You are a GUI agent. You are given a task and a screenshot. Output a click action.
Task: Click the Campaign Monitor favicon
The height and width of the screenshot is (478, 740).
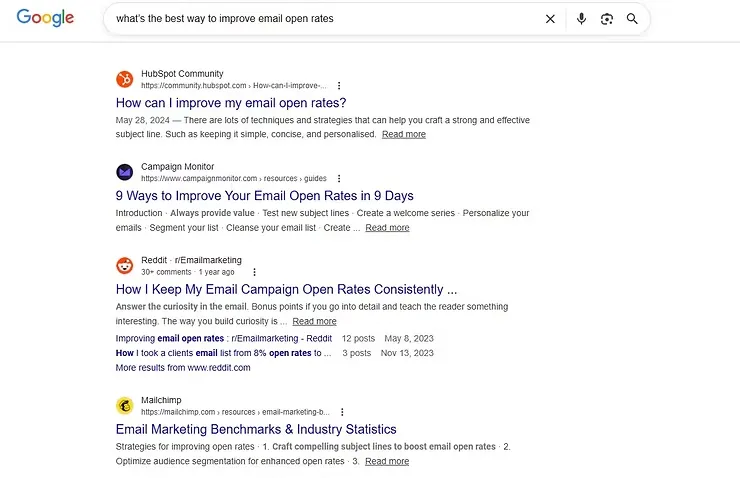125,172
